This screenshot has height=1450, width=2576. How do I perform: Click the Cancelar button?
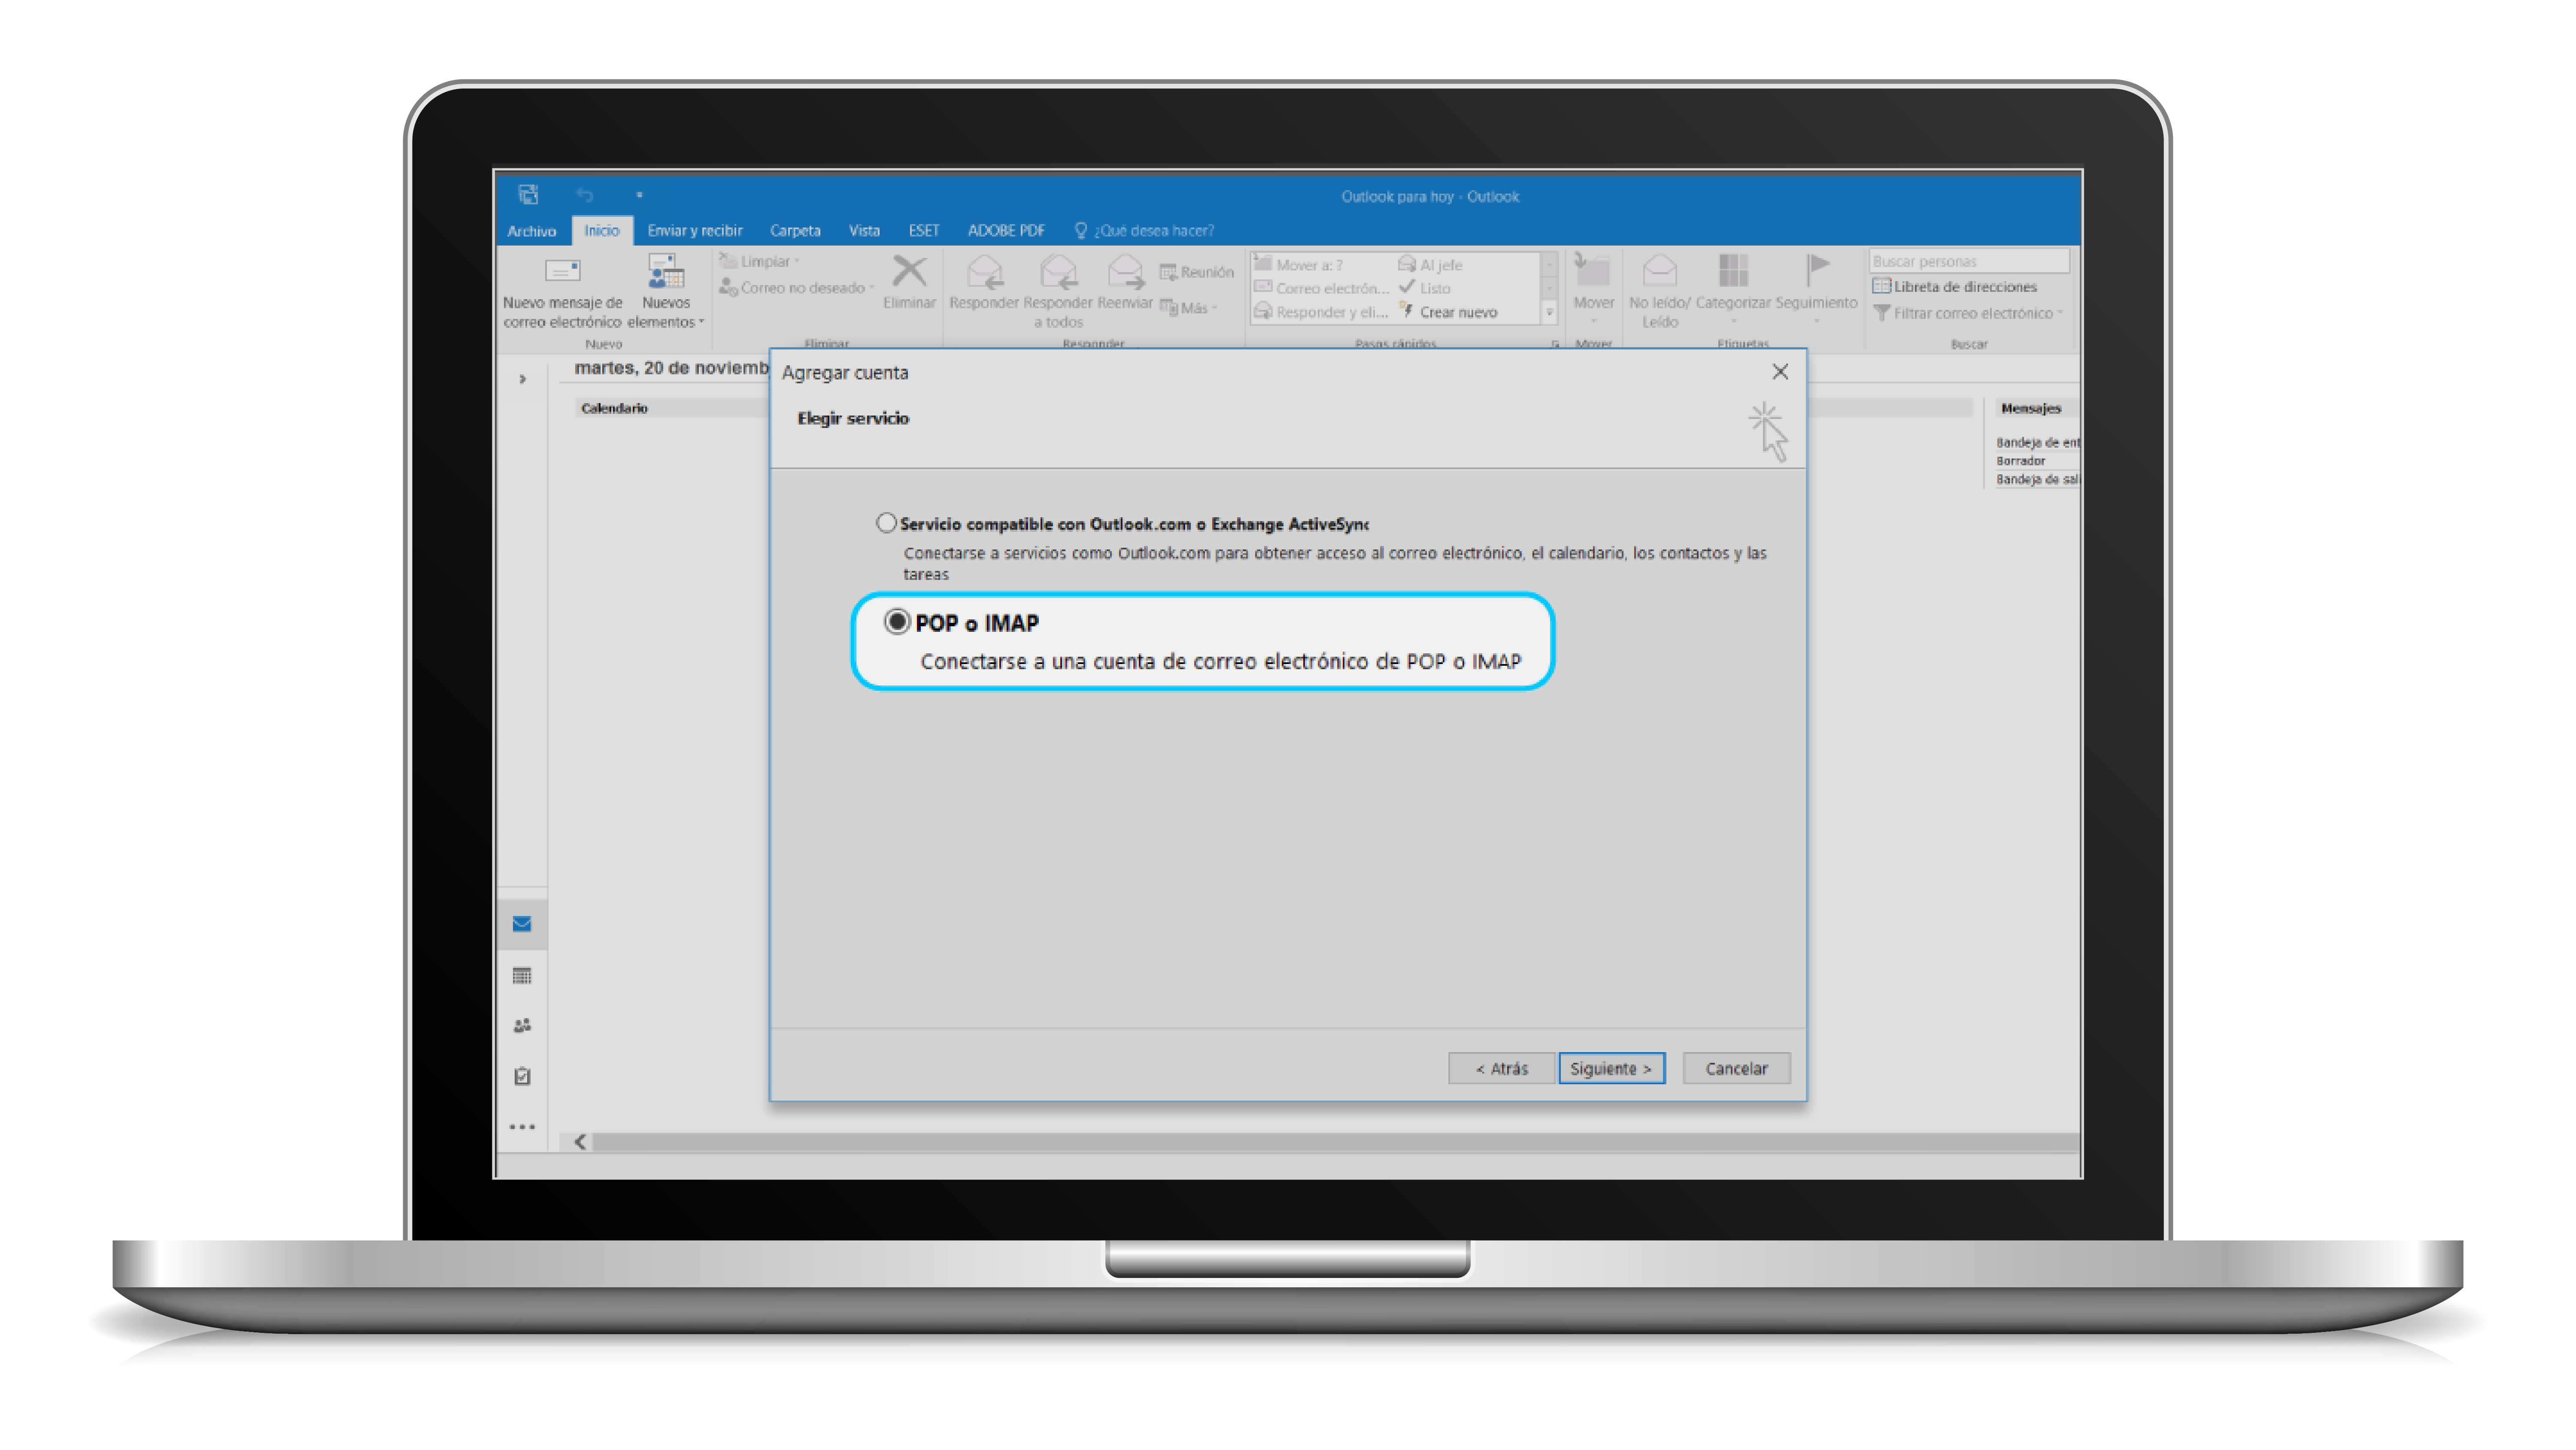point(1736,1068)
